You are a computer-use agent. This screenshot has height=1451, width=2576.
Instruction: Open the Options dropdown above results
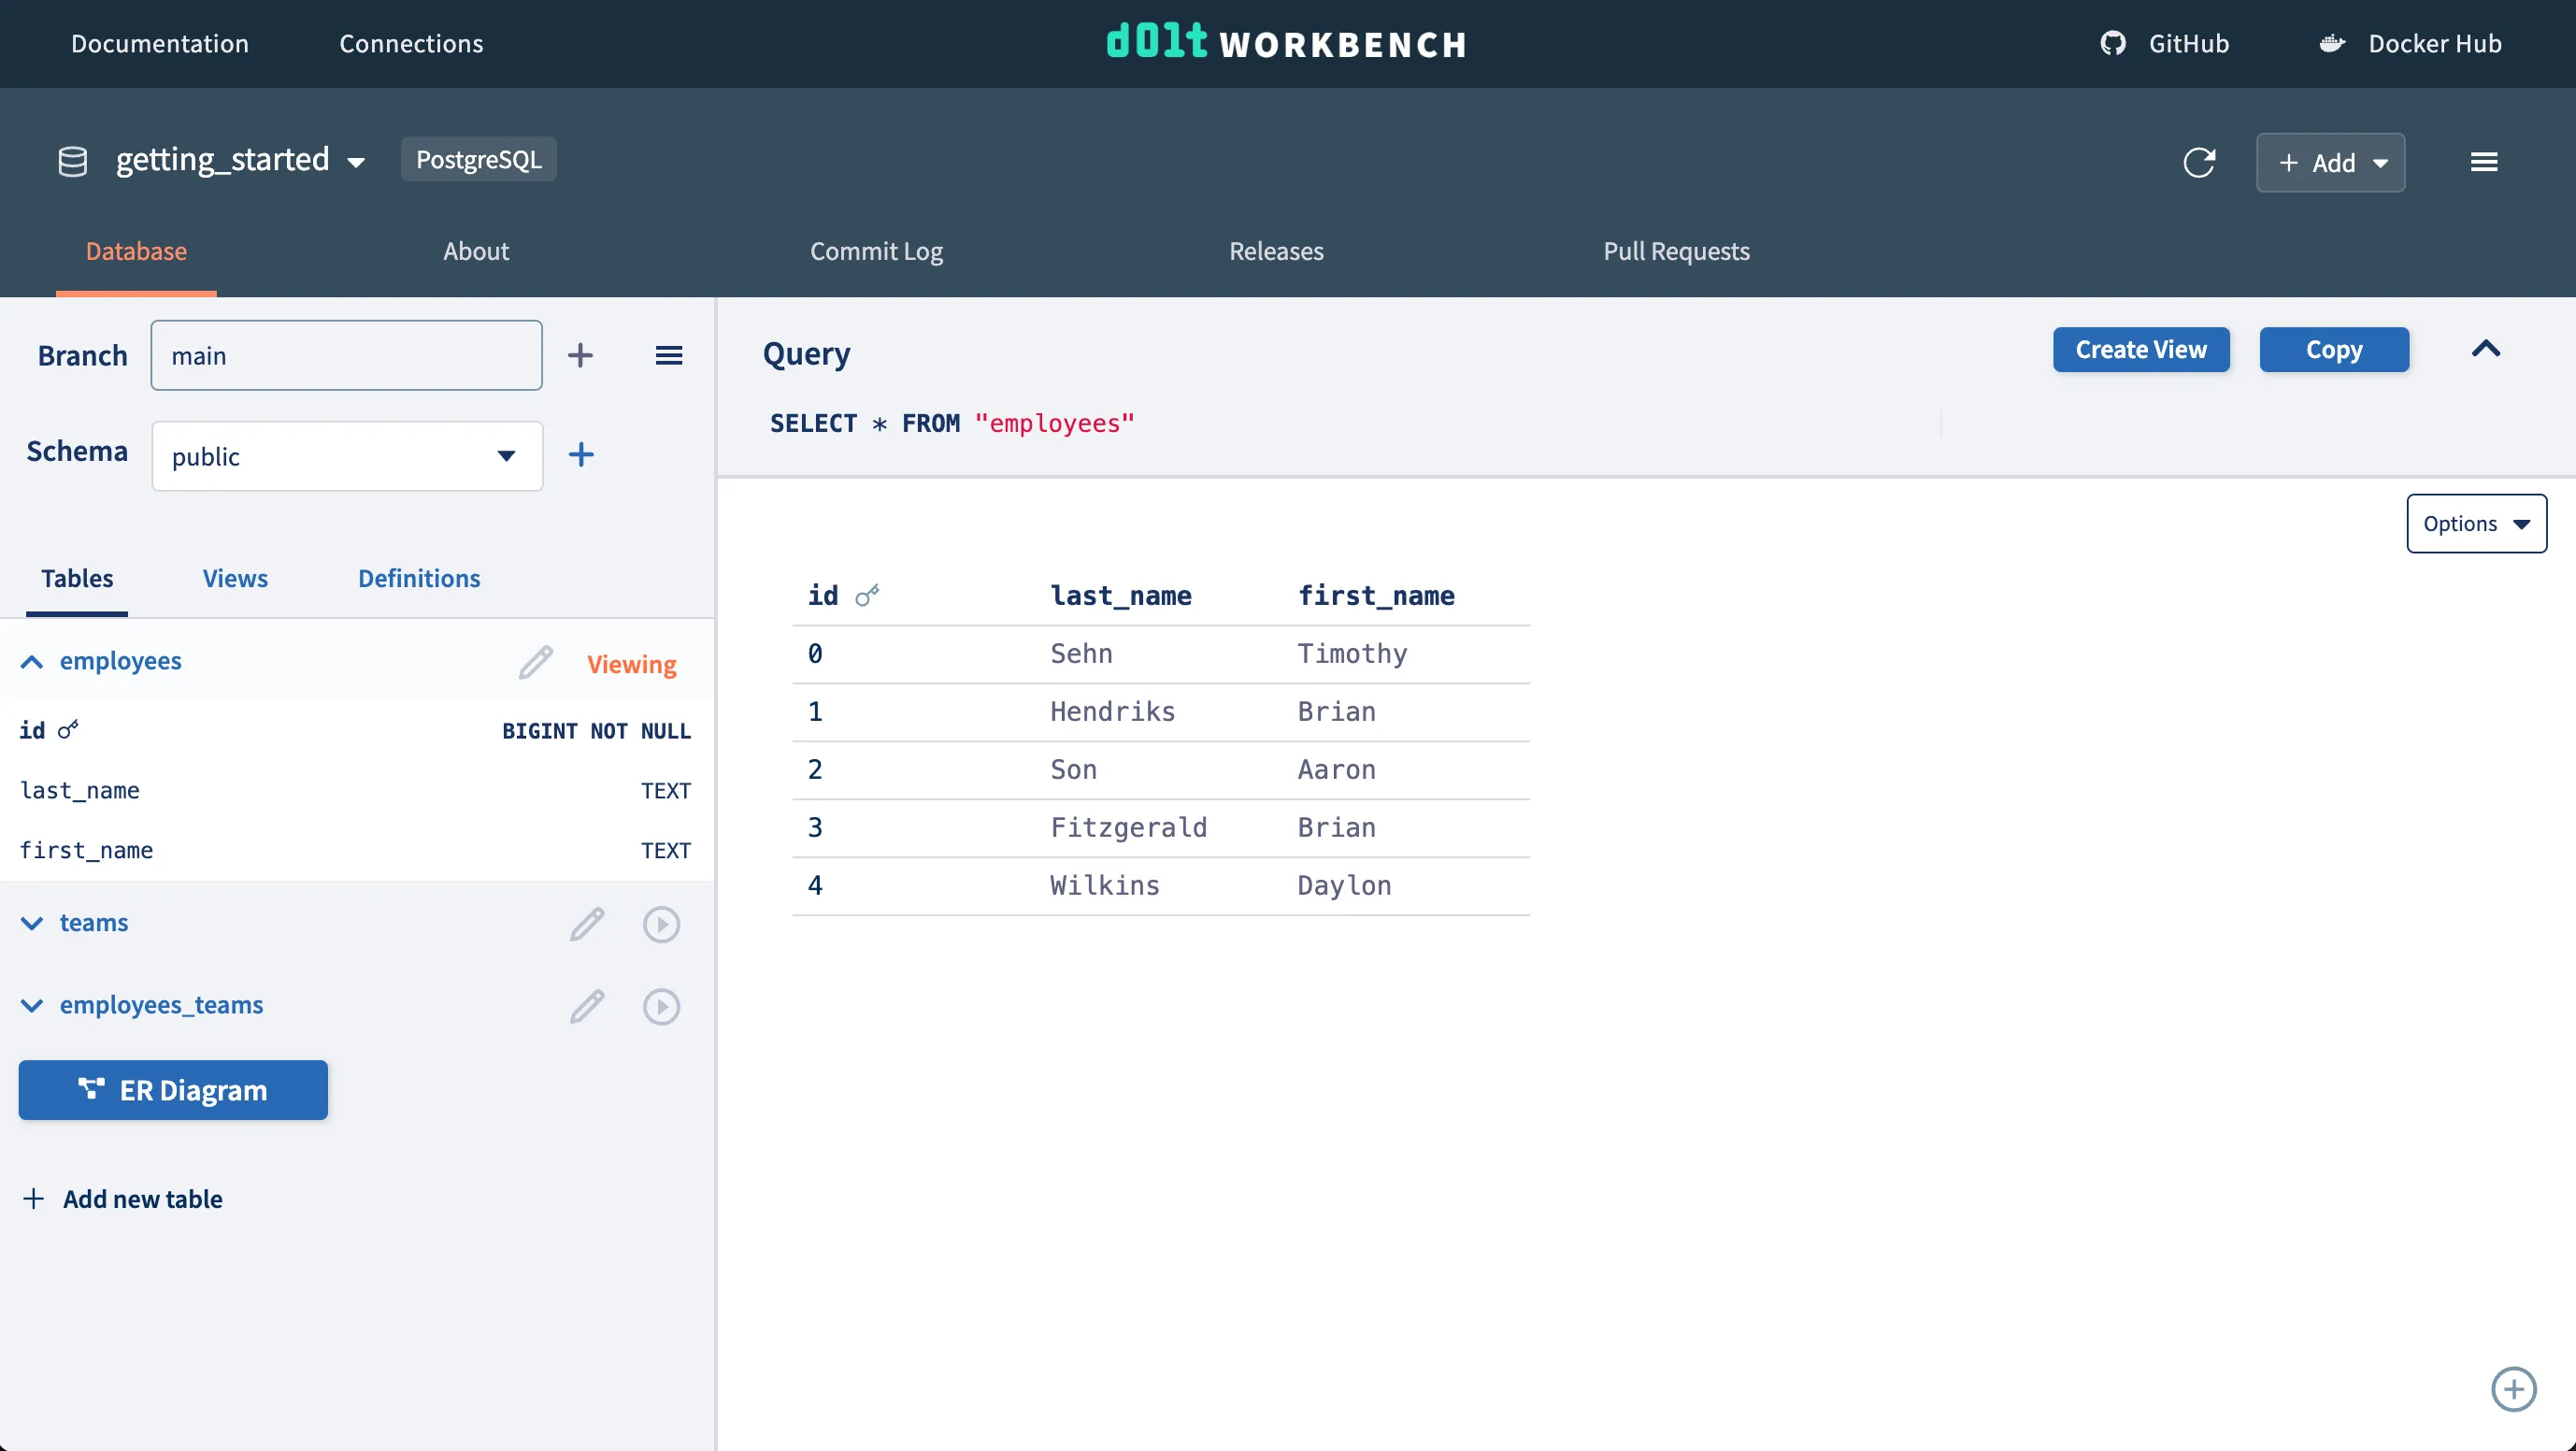tap(2475, 524)
